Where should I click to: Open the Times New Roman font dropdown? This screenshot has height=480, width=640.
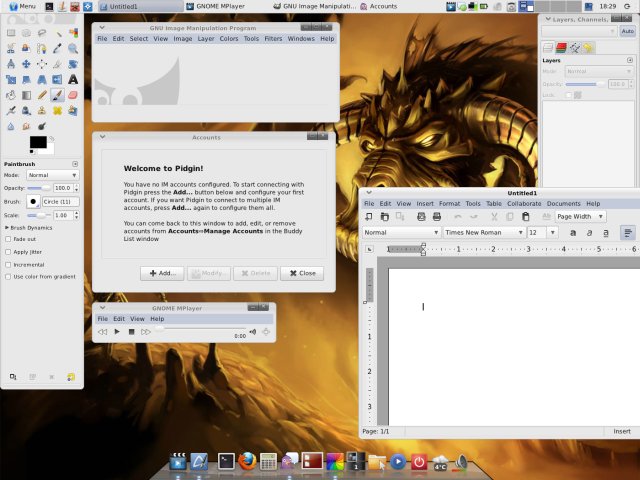[x=484, y=232]
